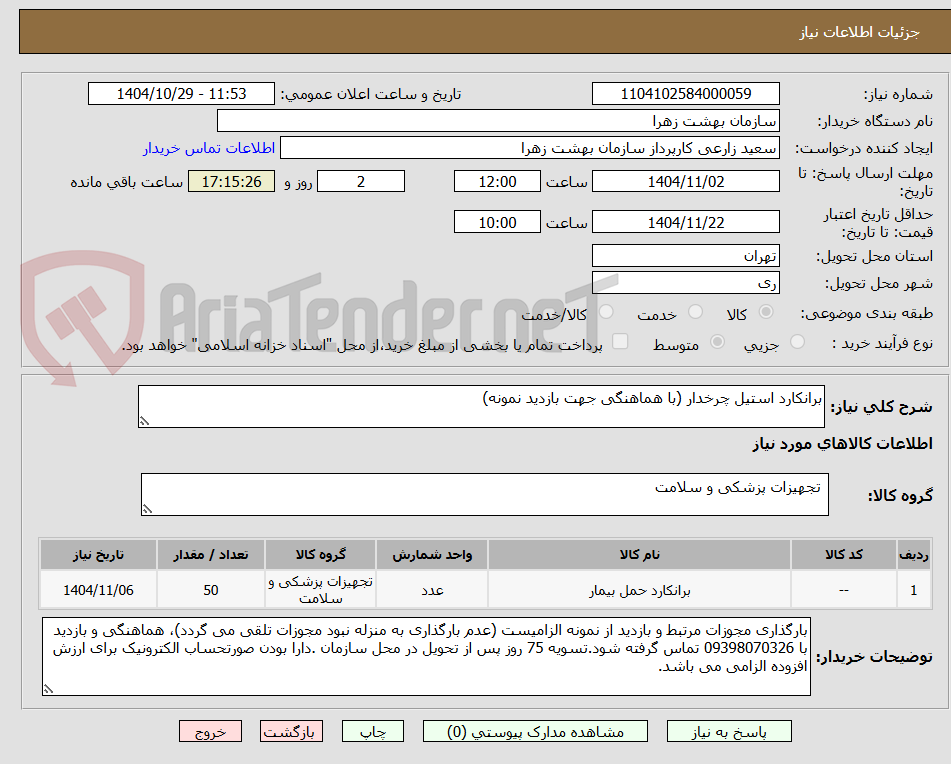951x764 pixels.
Task: Click the resize grip of buyer notes box
Action: click(x=48, y=689)
